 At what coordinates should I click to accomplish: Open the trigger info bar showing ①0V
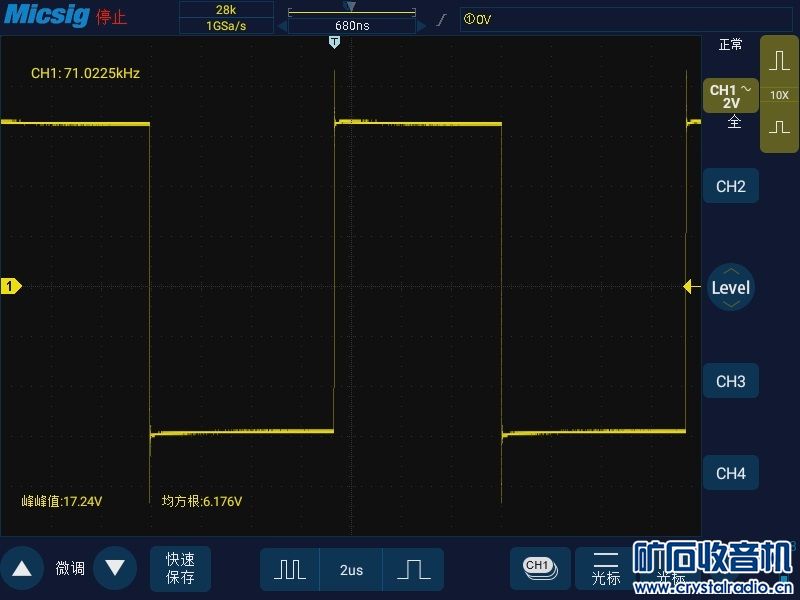626,19
